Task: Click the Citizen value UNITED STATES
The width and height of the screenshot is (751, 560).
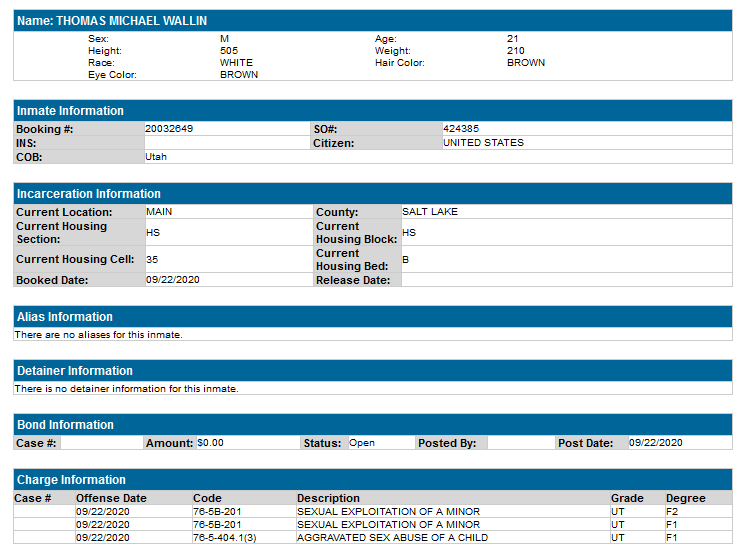Action: (x=483, y=143)
